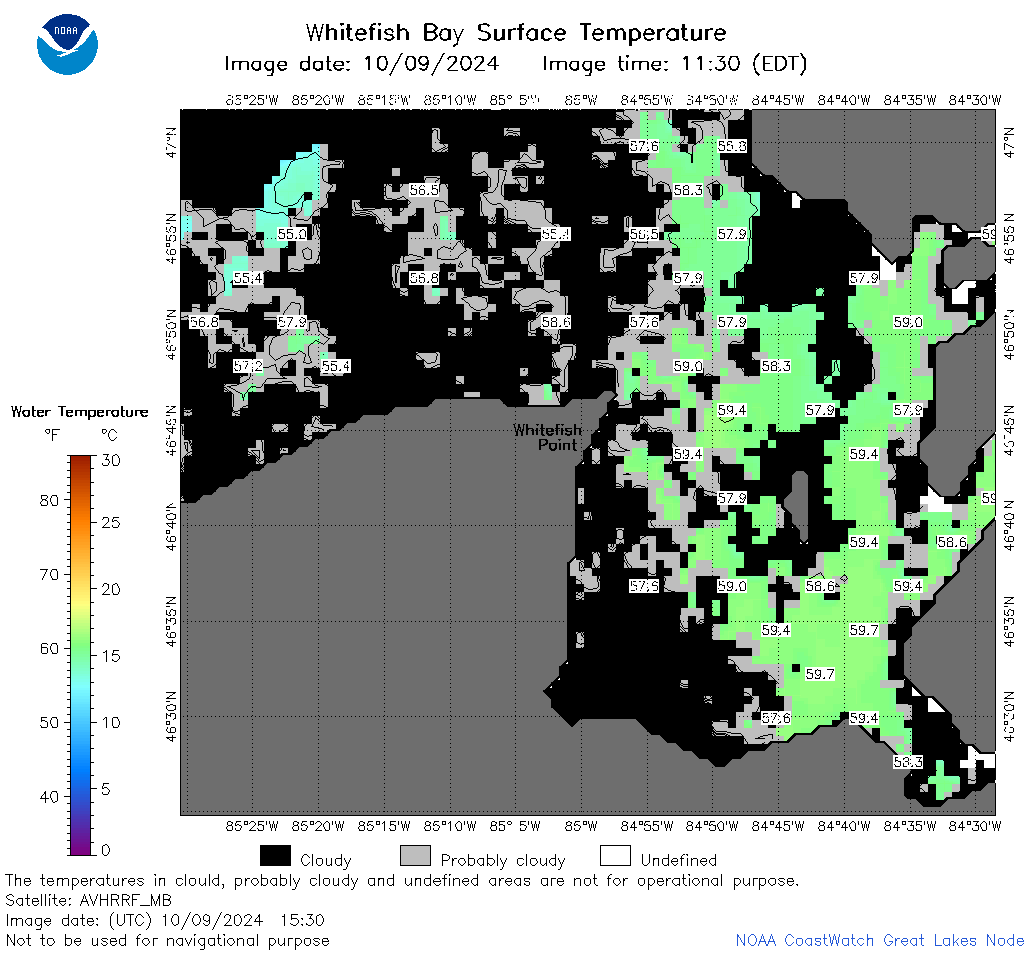Click the 70 mark on Fahrenheit scale
The width and height of the screenshot is (1035, 956).
[50, 574]
